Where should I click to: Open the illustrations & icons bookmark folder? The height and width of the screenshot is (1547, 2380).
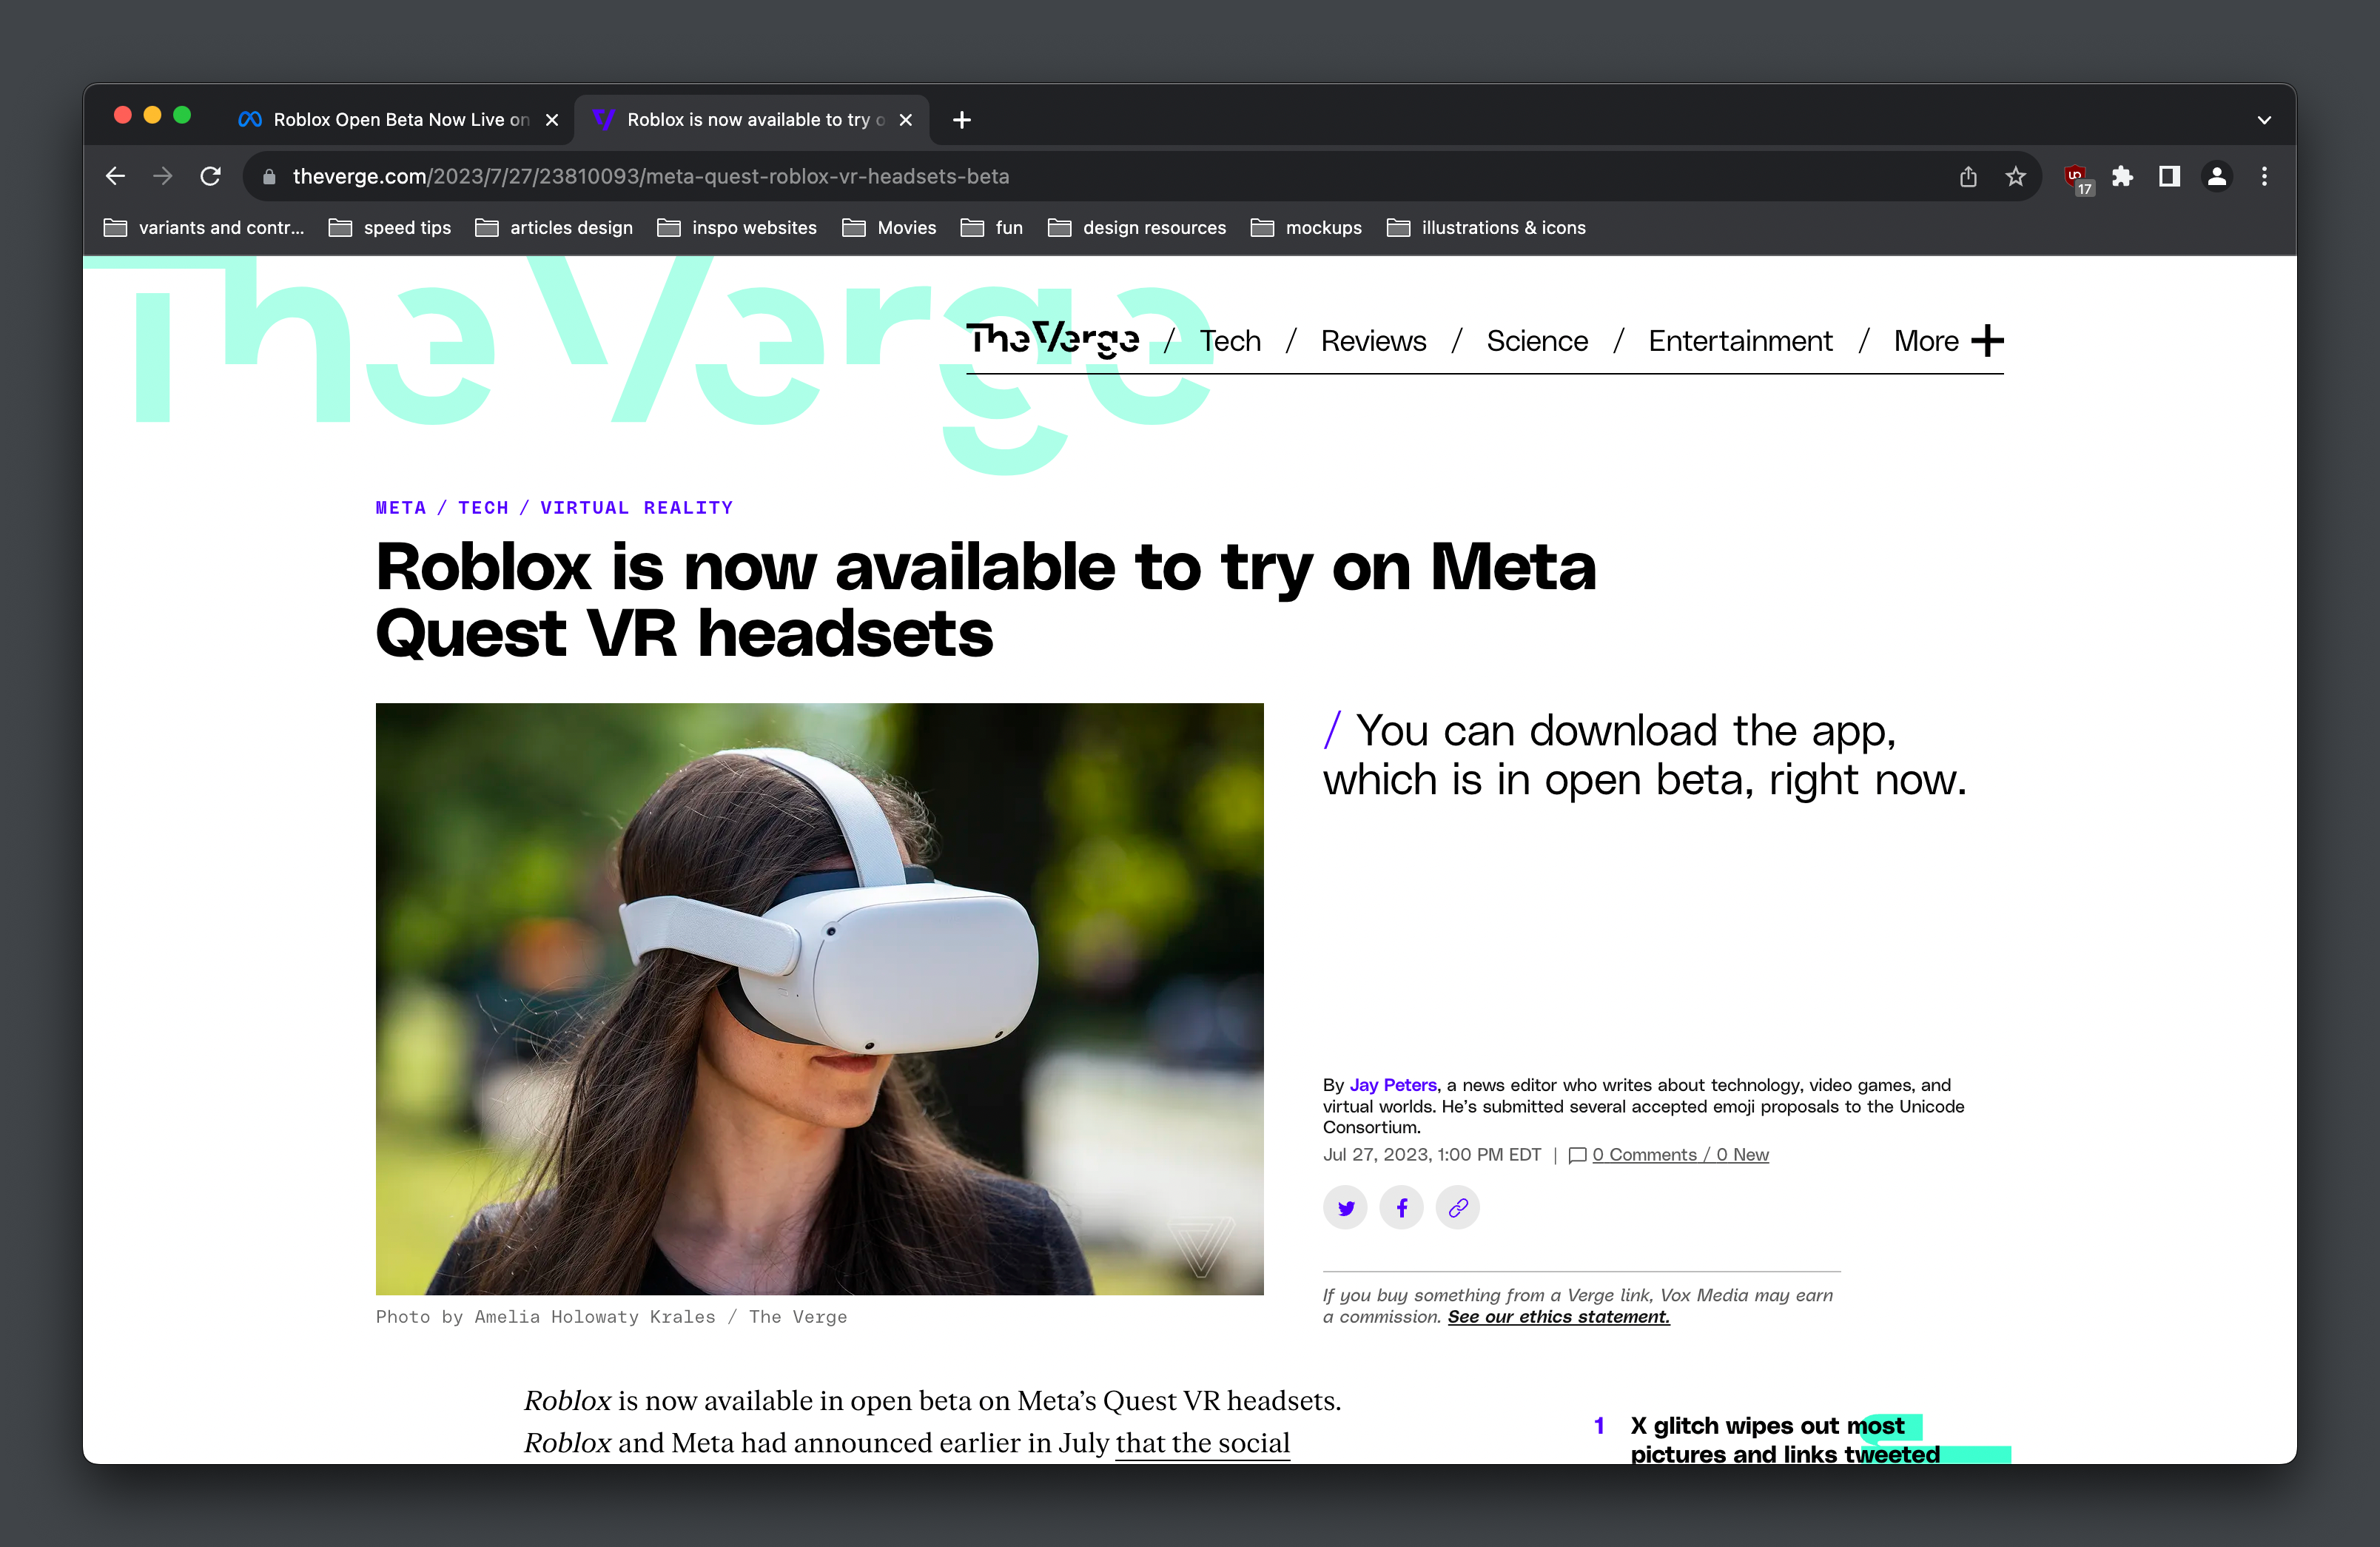1487,228
